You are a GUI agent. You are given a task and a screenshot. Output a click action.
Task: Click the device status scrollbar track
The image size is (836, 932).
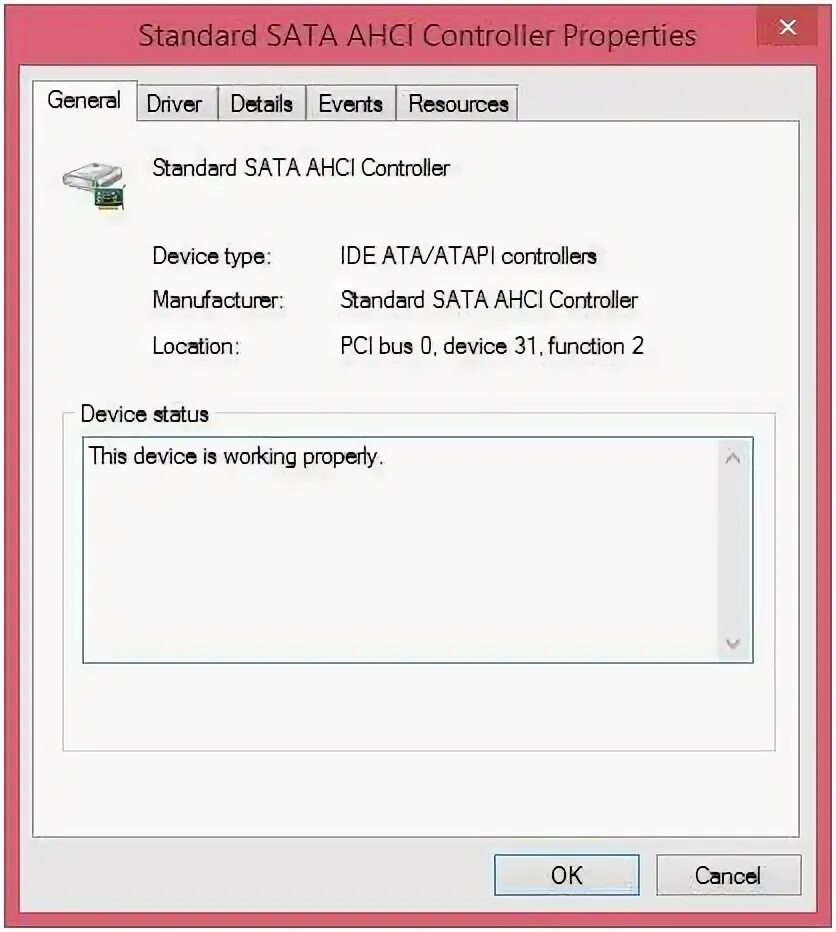click(733, 550)
